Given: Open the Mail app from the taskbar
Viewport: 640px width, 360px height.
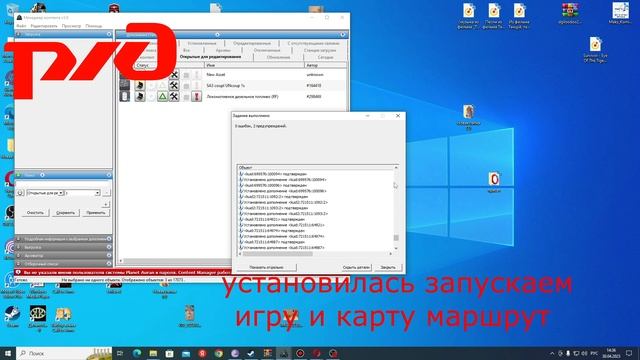Looking at the screenshot, I should [x=186, y=353].
